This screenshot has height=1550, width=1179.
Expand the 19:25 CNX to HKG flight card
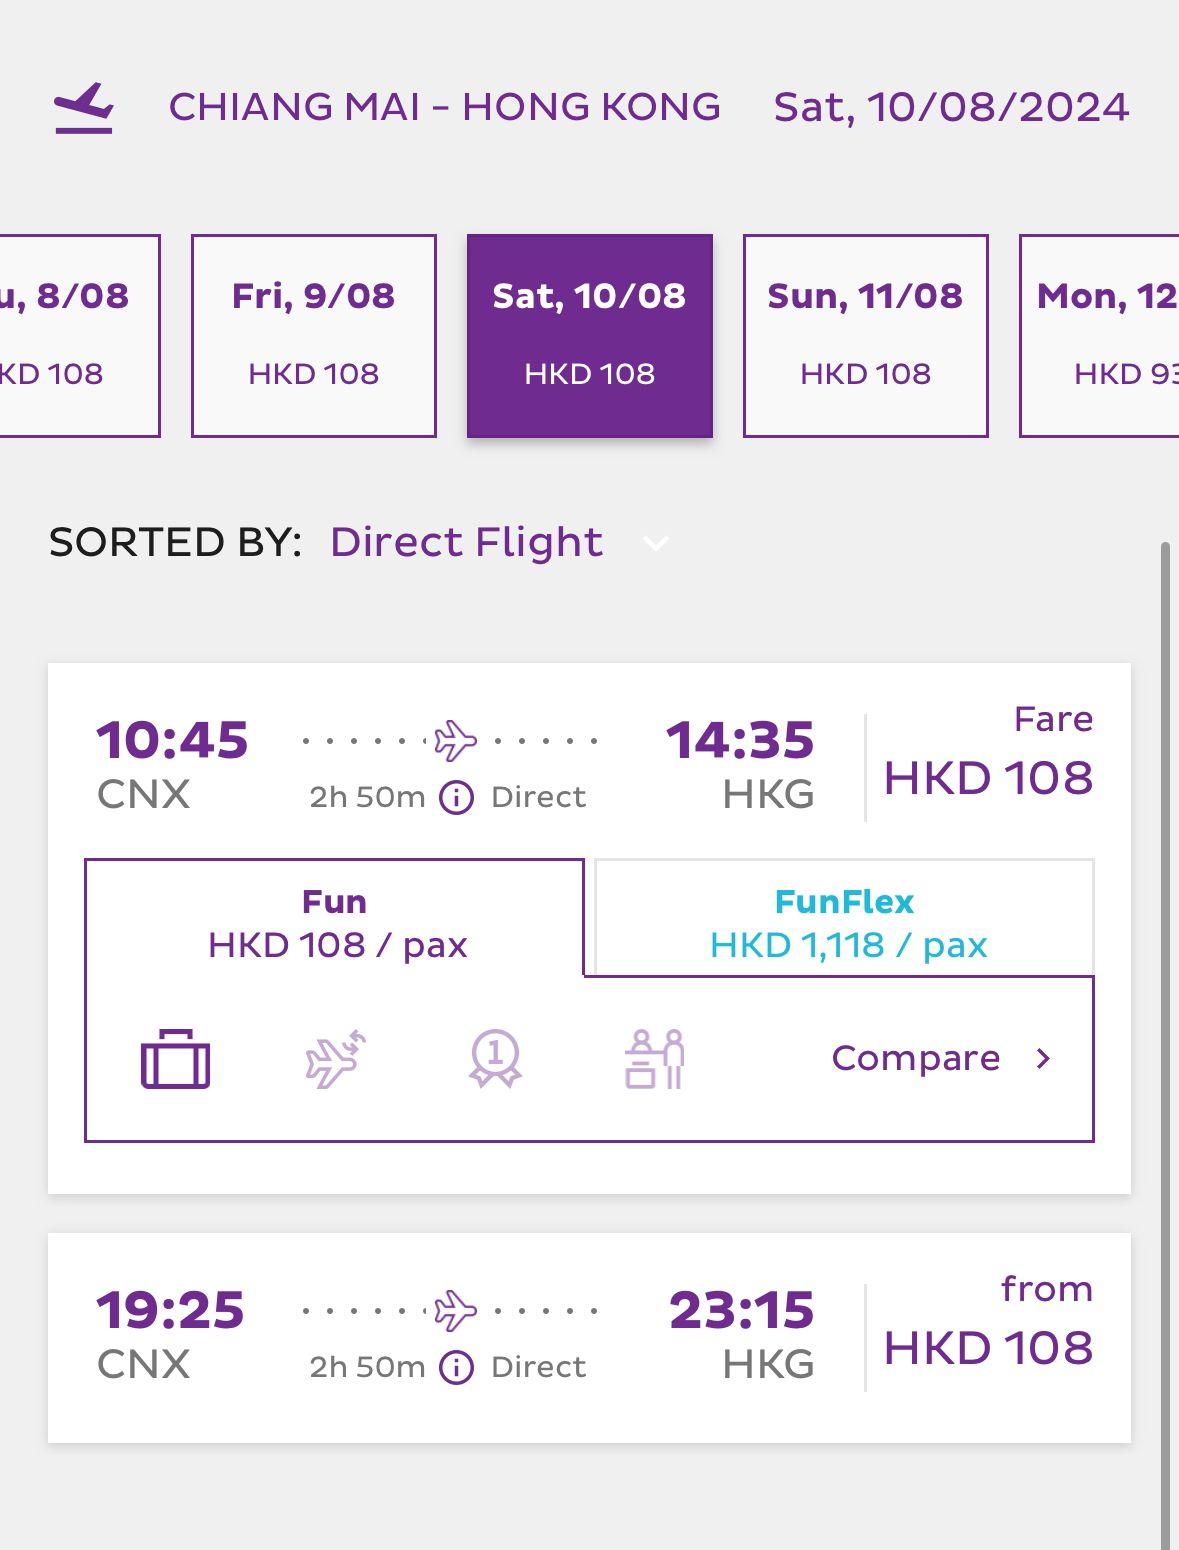[x=589, y=1337]
